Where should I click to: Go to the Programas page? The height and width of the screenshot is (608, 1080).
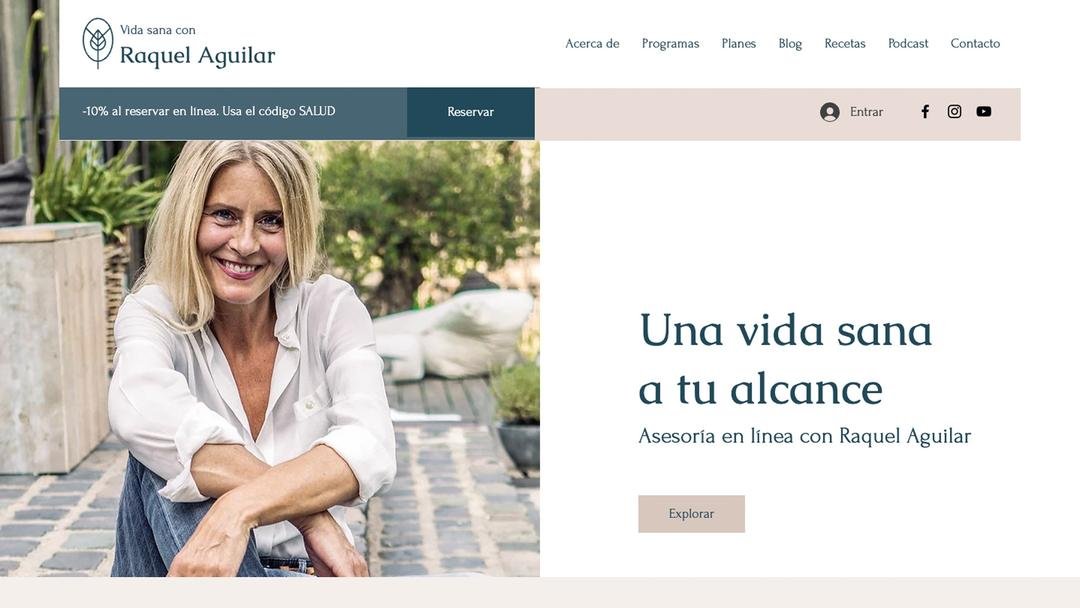coord(670,43)
